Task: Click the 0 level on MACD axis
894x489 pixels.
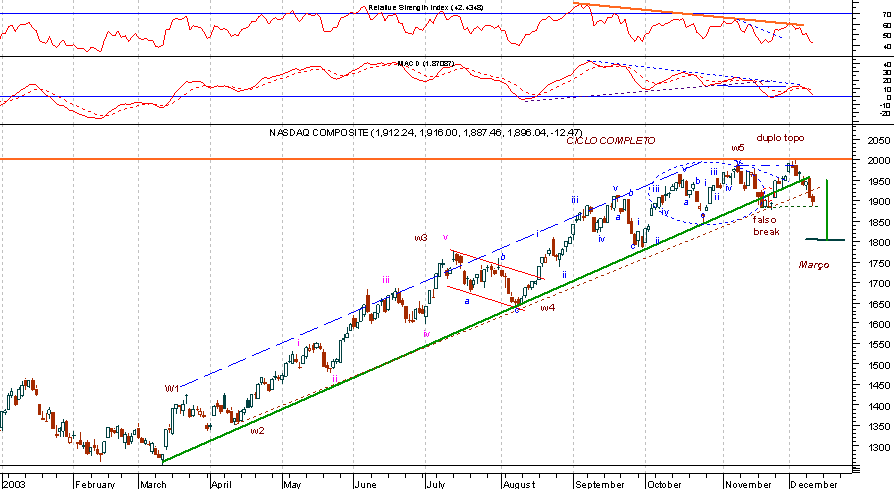Action: point(888,97)
